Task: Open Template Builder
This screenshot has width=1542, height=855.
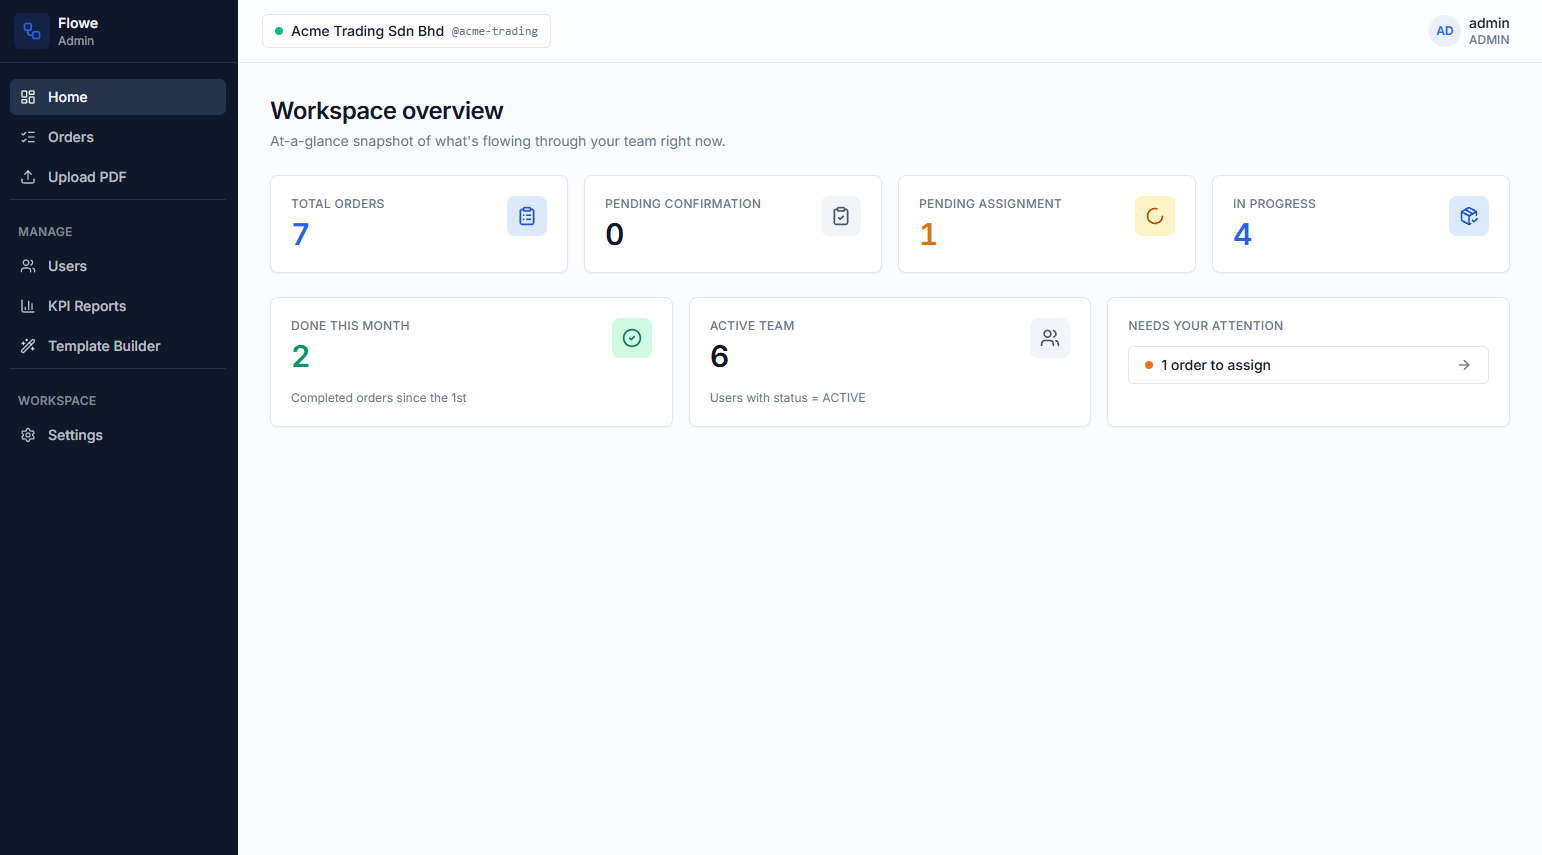Action: click(x=118, y=346)
